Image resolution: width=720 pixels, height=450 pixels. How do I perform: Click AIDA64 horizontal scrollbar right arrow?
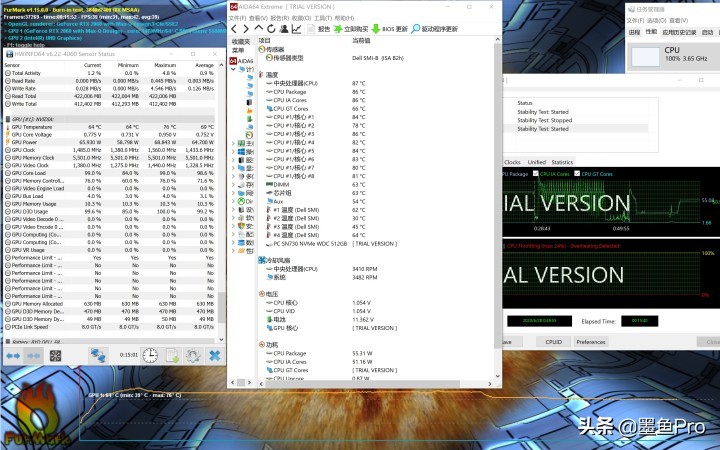click(490, 383)
